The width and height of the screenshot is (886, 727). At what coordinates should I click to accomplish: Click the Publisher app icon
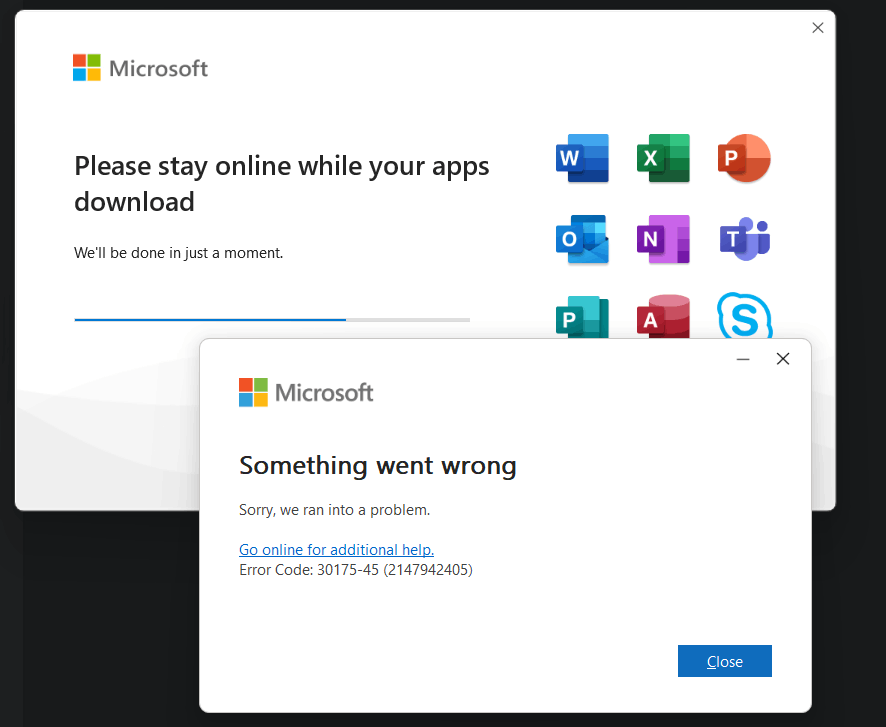(582, 316)
